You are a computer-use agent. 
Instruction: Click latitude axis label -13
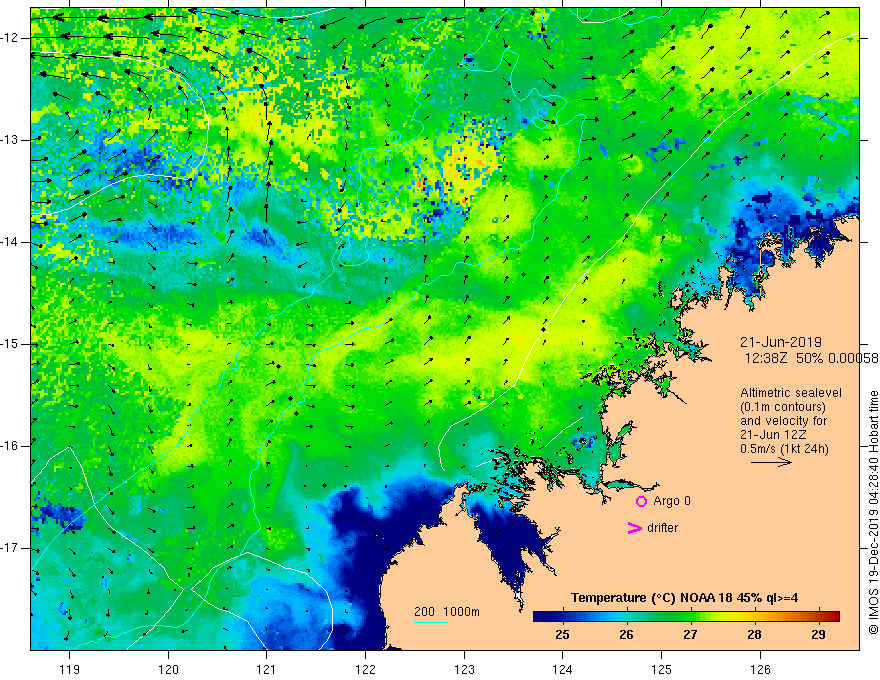11,140
